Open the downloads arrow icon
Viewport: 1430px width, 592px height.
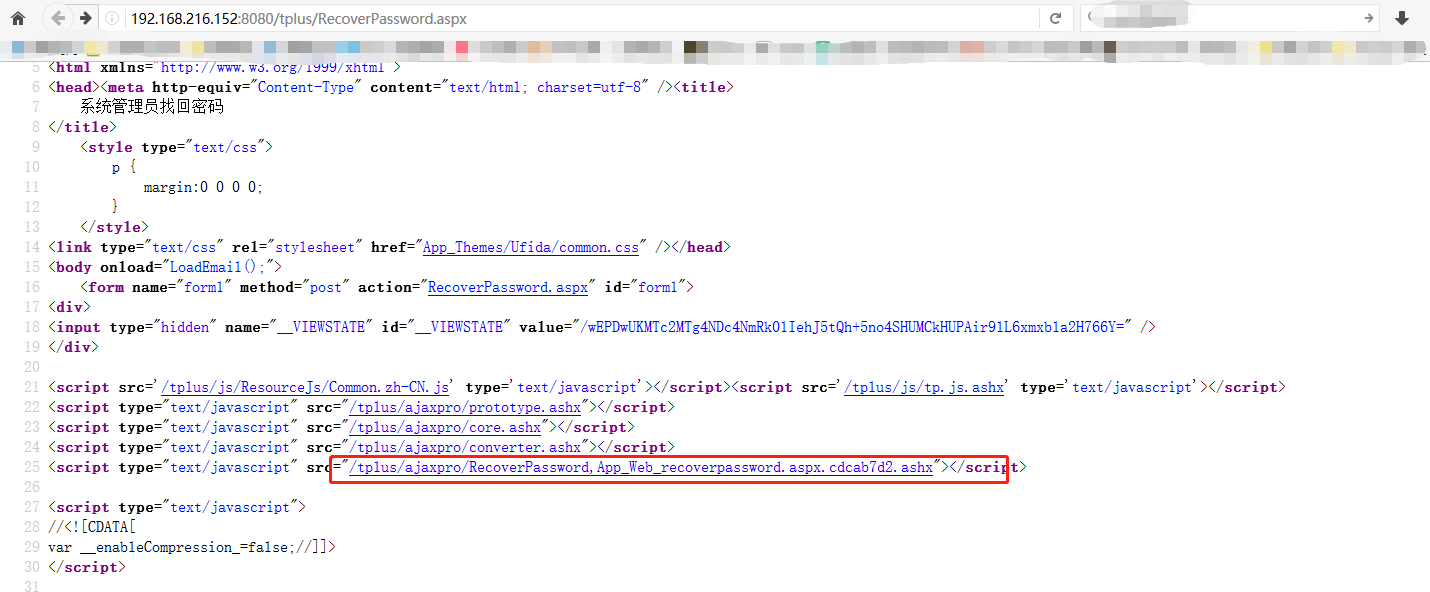(1402, 18)
